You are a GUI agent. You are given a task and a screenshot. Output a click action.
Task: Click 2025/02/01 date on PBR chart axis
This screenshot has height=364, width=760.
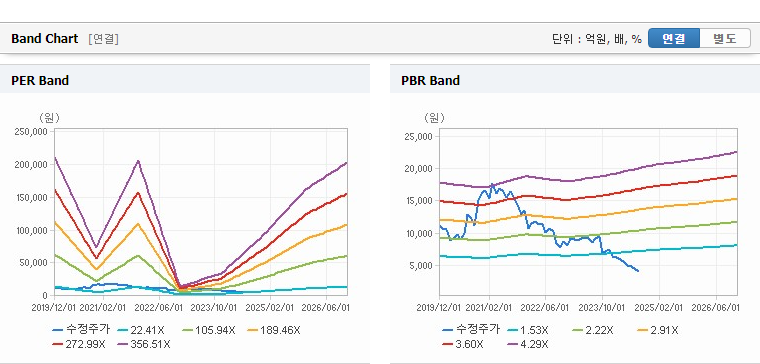point(659,308)
